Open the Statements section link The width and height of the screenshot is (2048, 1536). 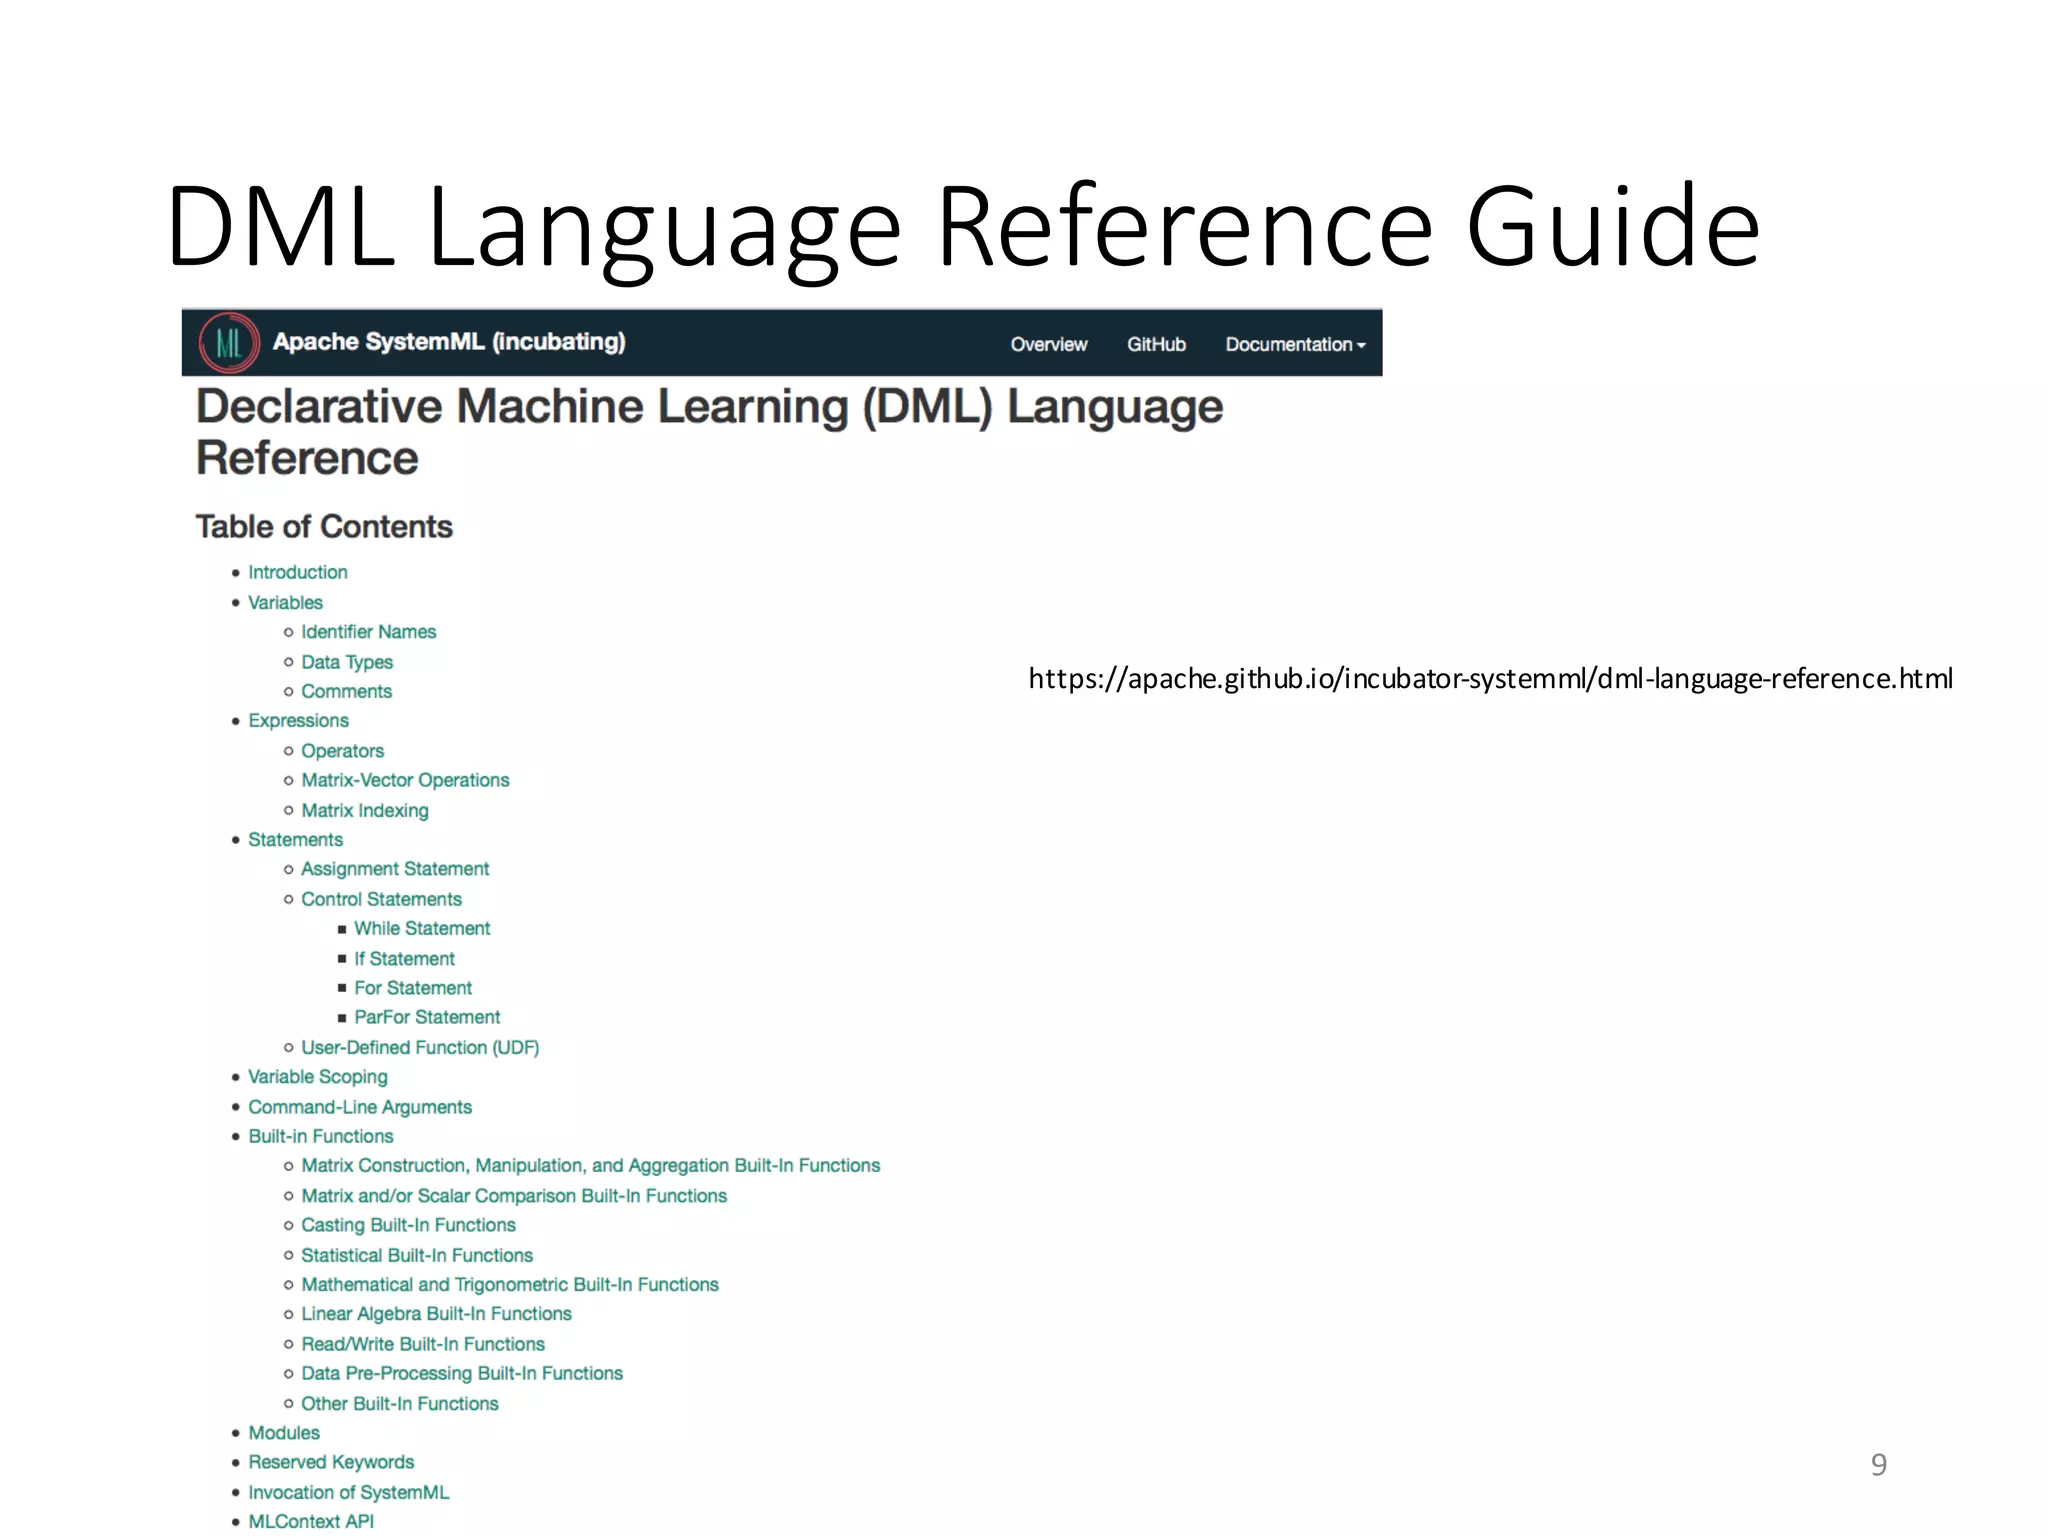295,840
